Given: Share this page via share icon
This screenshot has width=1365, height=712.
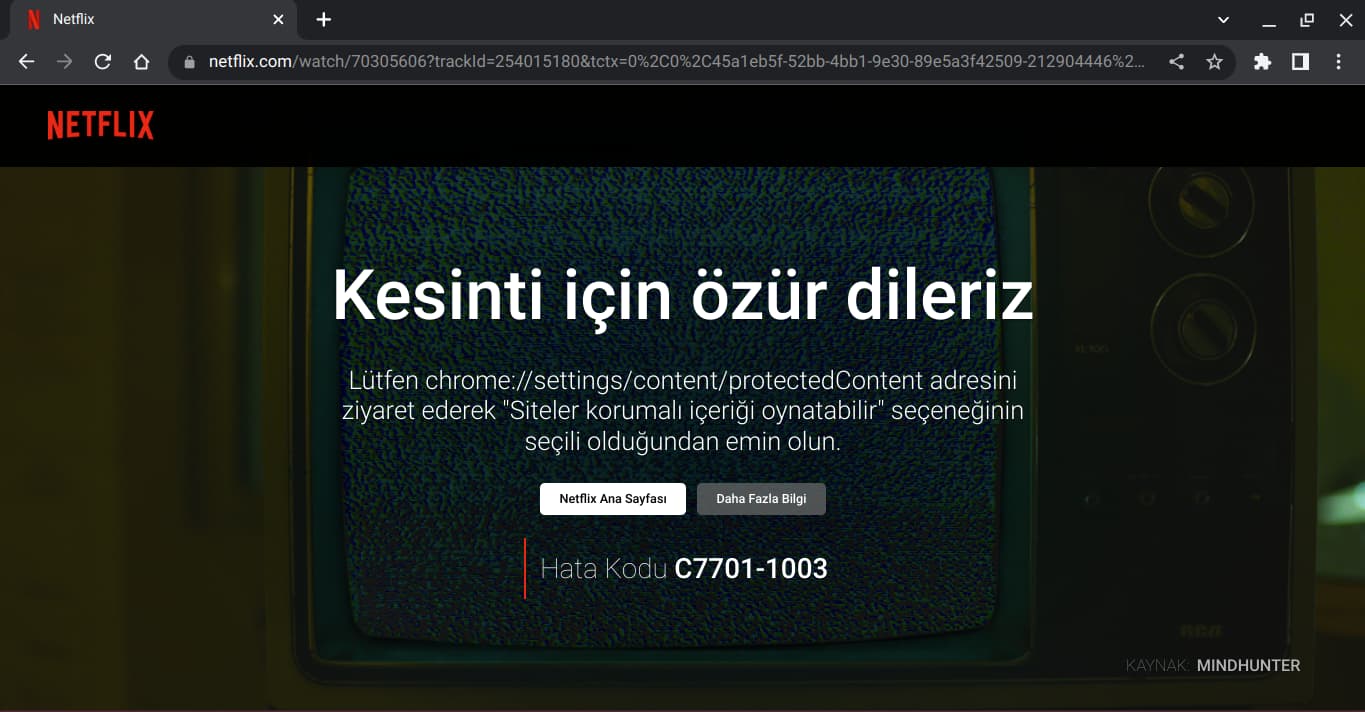Looking at the screenshot, I should click(1177, 62).
